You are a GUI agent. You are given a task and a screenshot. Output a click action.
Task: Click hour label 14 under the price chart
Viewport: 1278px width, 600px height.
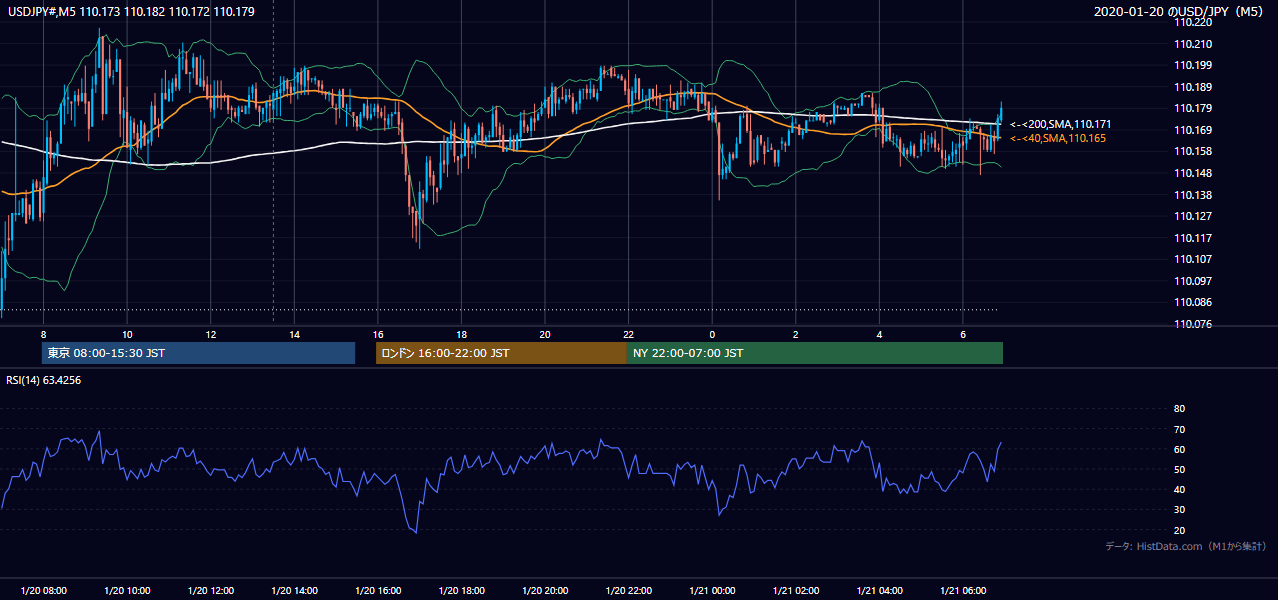(294, 334)
